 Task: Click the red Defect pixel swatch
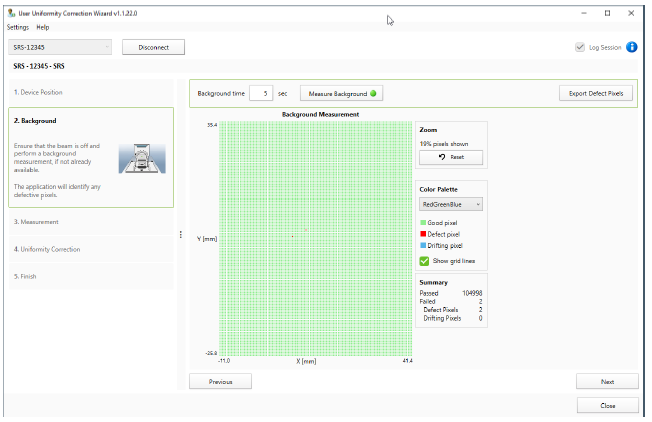tap(423, 234)
